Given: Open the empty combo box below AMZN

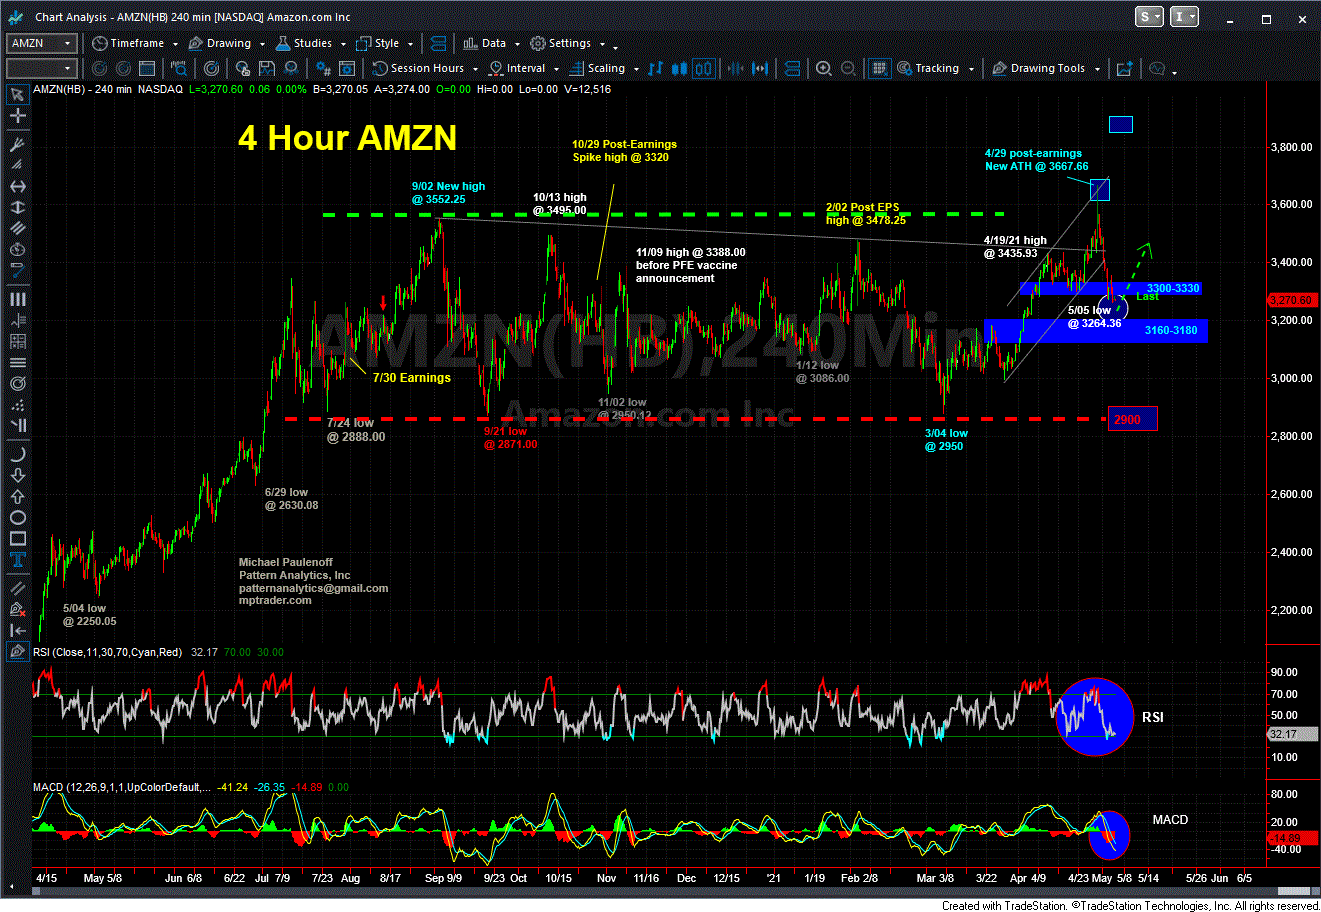Looking at the screenshot, I should coord(42,68).
